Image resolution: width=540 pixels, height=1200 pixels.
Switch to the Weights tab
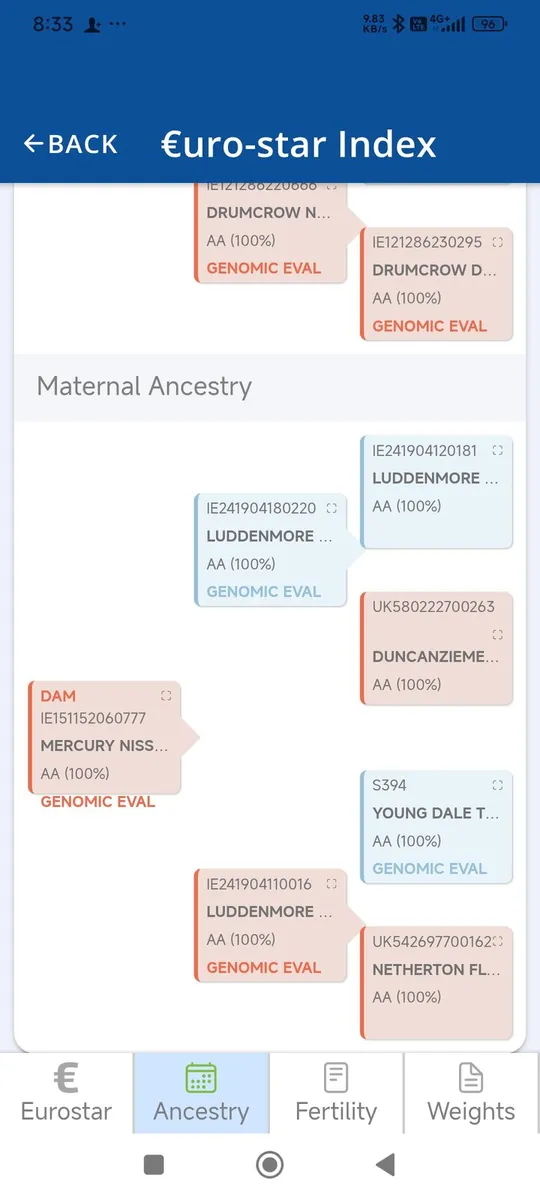point(471,1092)
